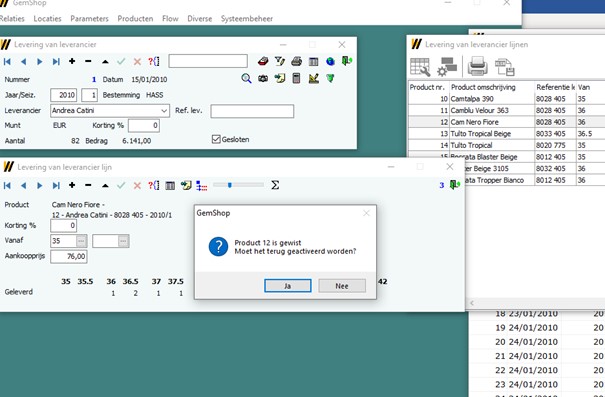Viewport: 605px width, 397px height.
Task: Go to previous record in Levering van leverancier window
Action: coord(24,62)
